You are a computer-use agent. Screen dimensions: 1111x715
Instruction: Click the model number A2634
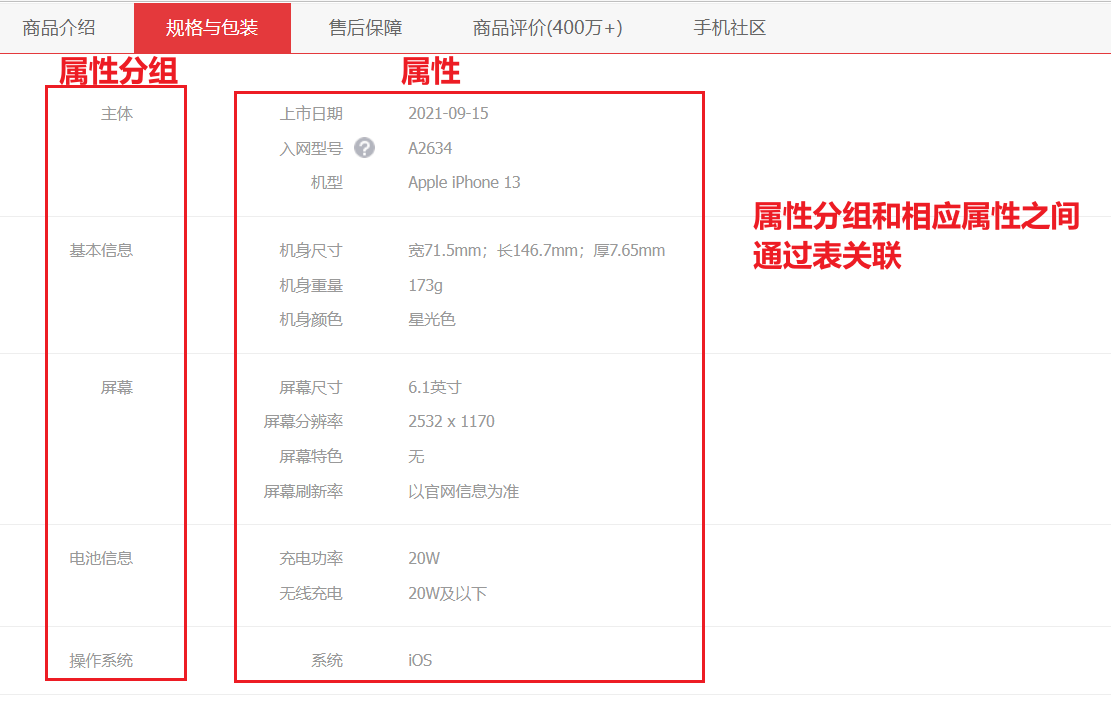[430, 148]
